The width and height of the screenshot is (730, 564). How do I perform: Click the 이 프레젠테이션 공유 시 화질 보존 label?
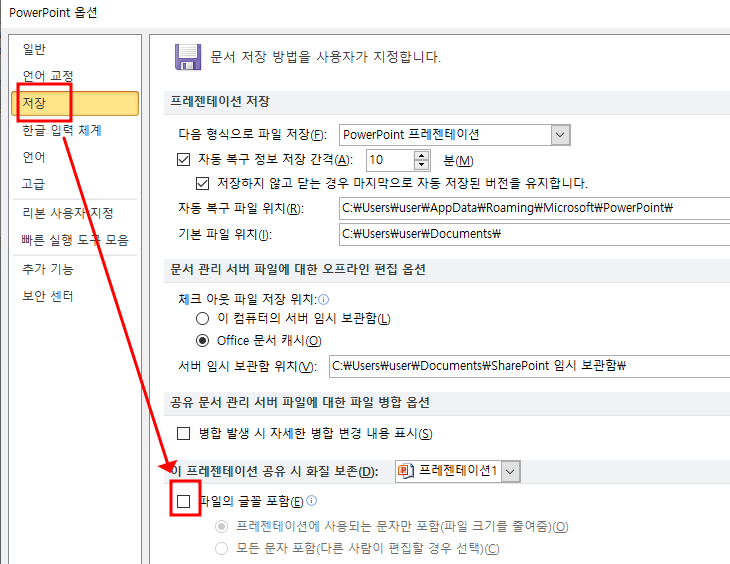(x=274, y=471)
